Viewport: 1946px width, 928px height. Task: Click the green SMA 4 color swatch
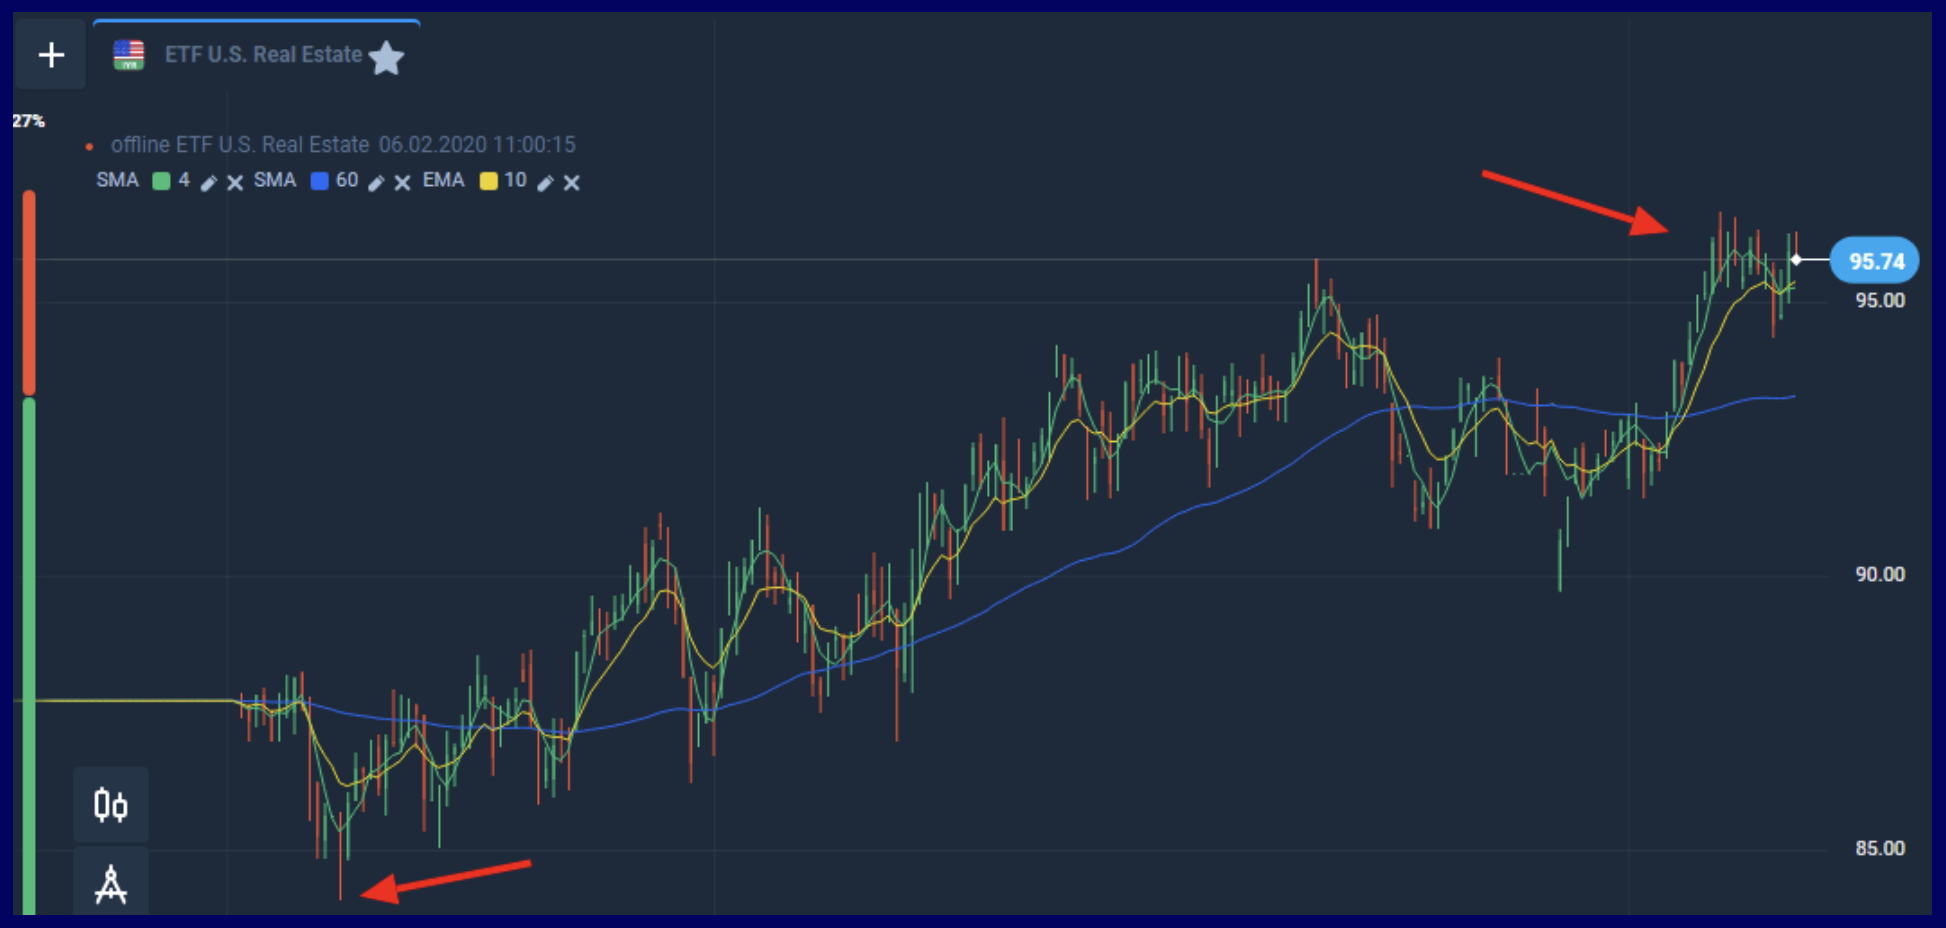coord(161,181)
